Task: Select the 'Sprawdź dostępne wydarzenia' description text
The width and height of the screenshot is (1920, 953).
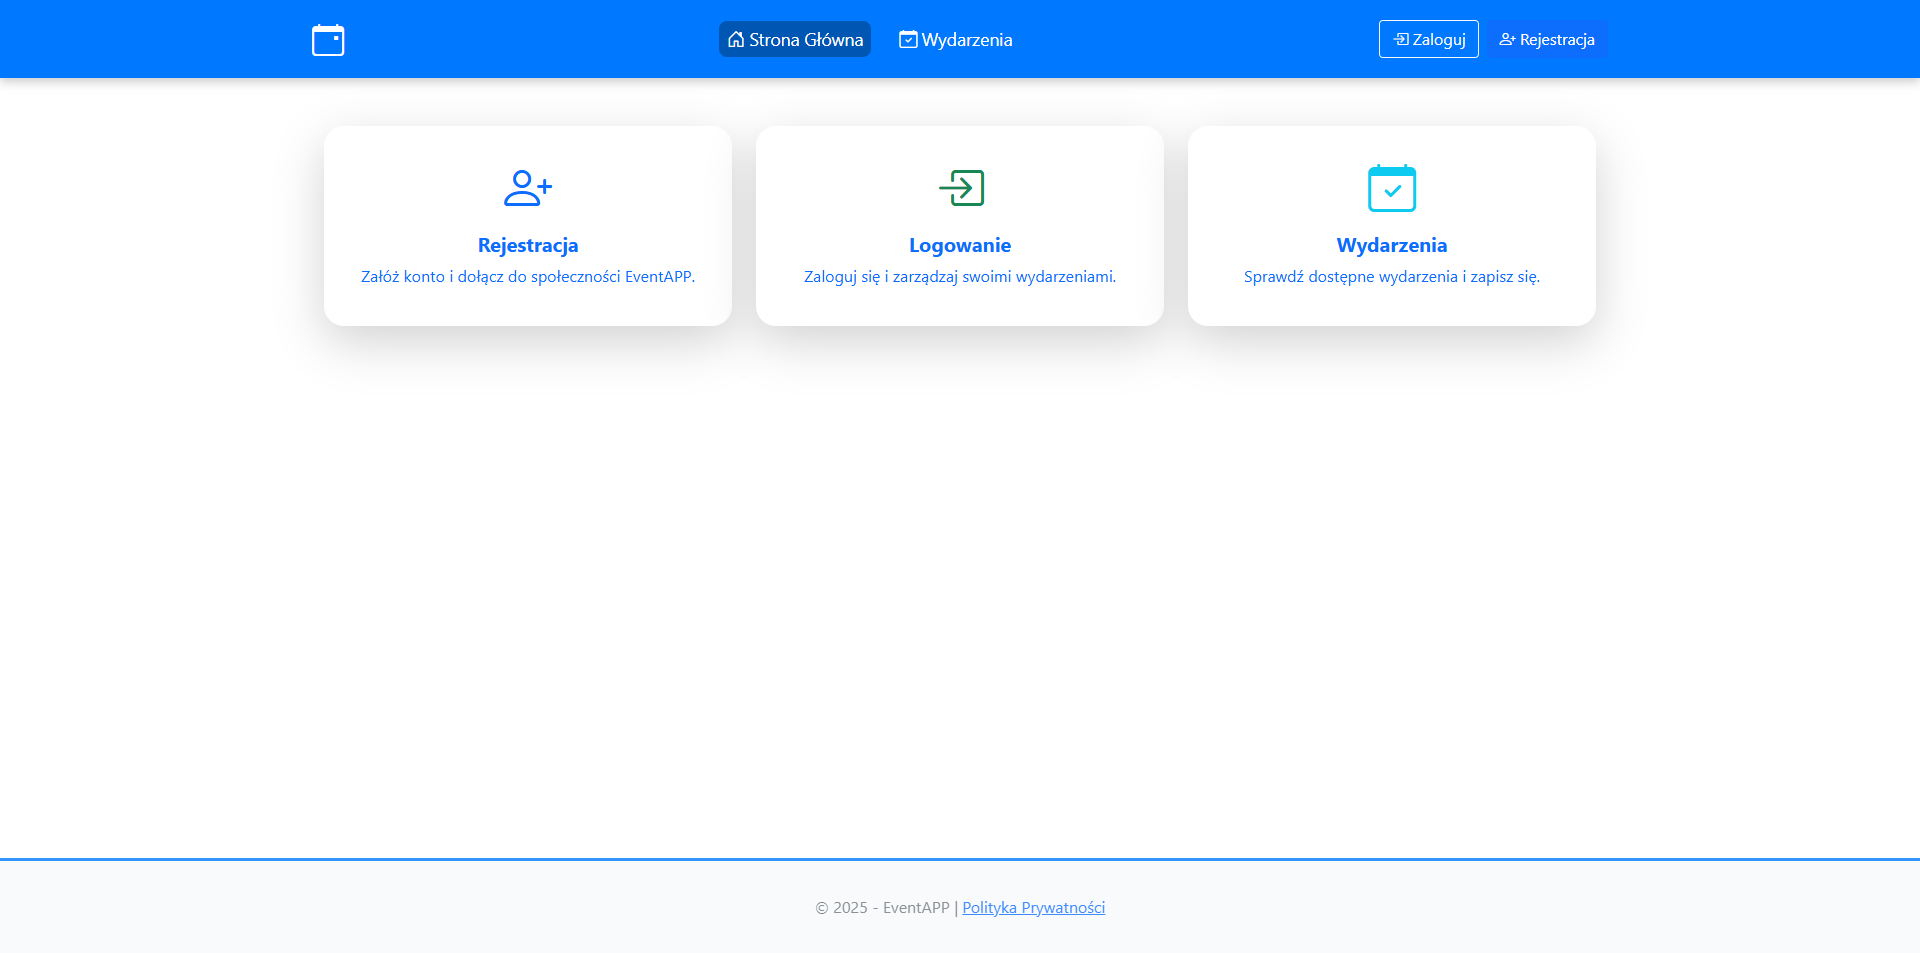Action: coord(1392,277)
